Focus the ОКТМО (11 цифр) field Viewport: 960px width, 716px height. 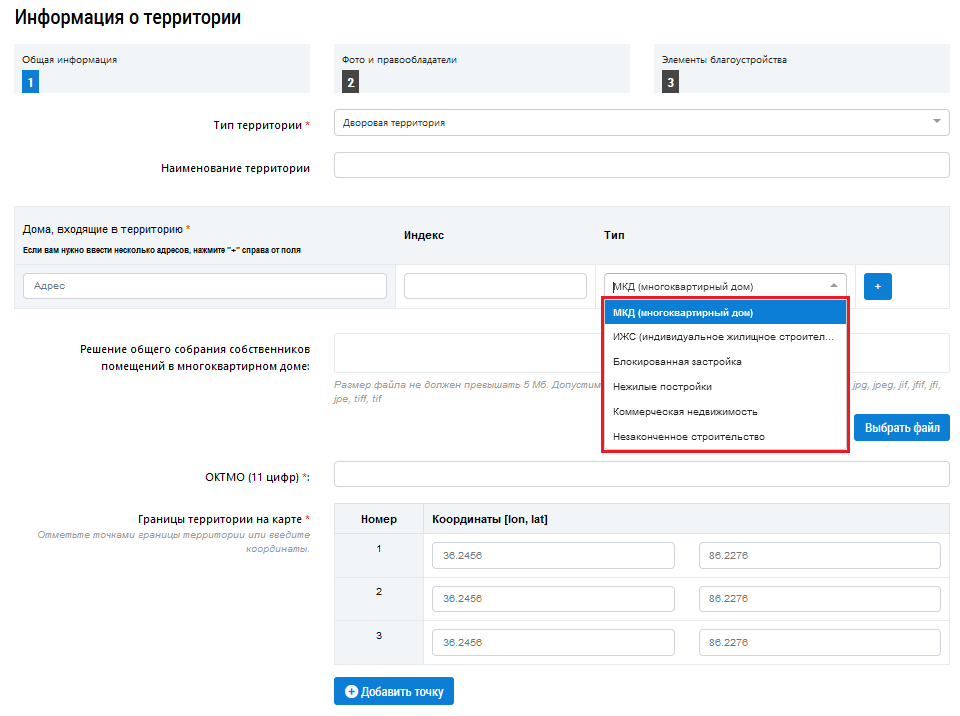point(641,474)
